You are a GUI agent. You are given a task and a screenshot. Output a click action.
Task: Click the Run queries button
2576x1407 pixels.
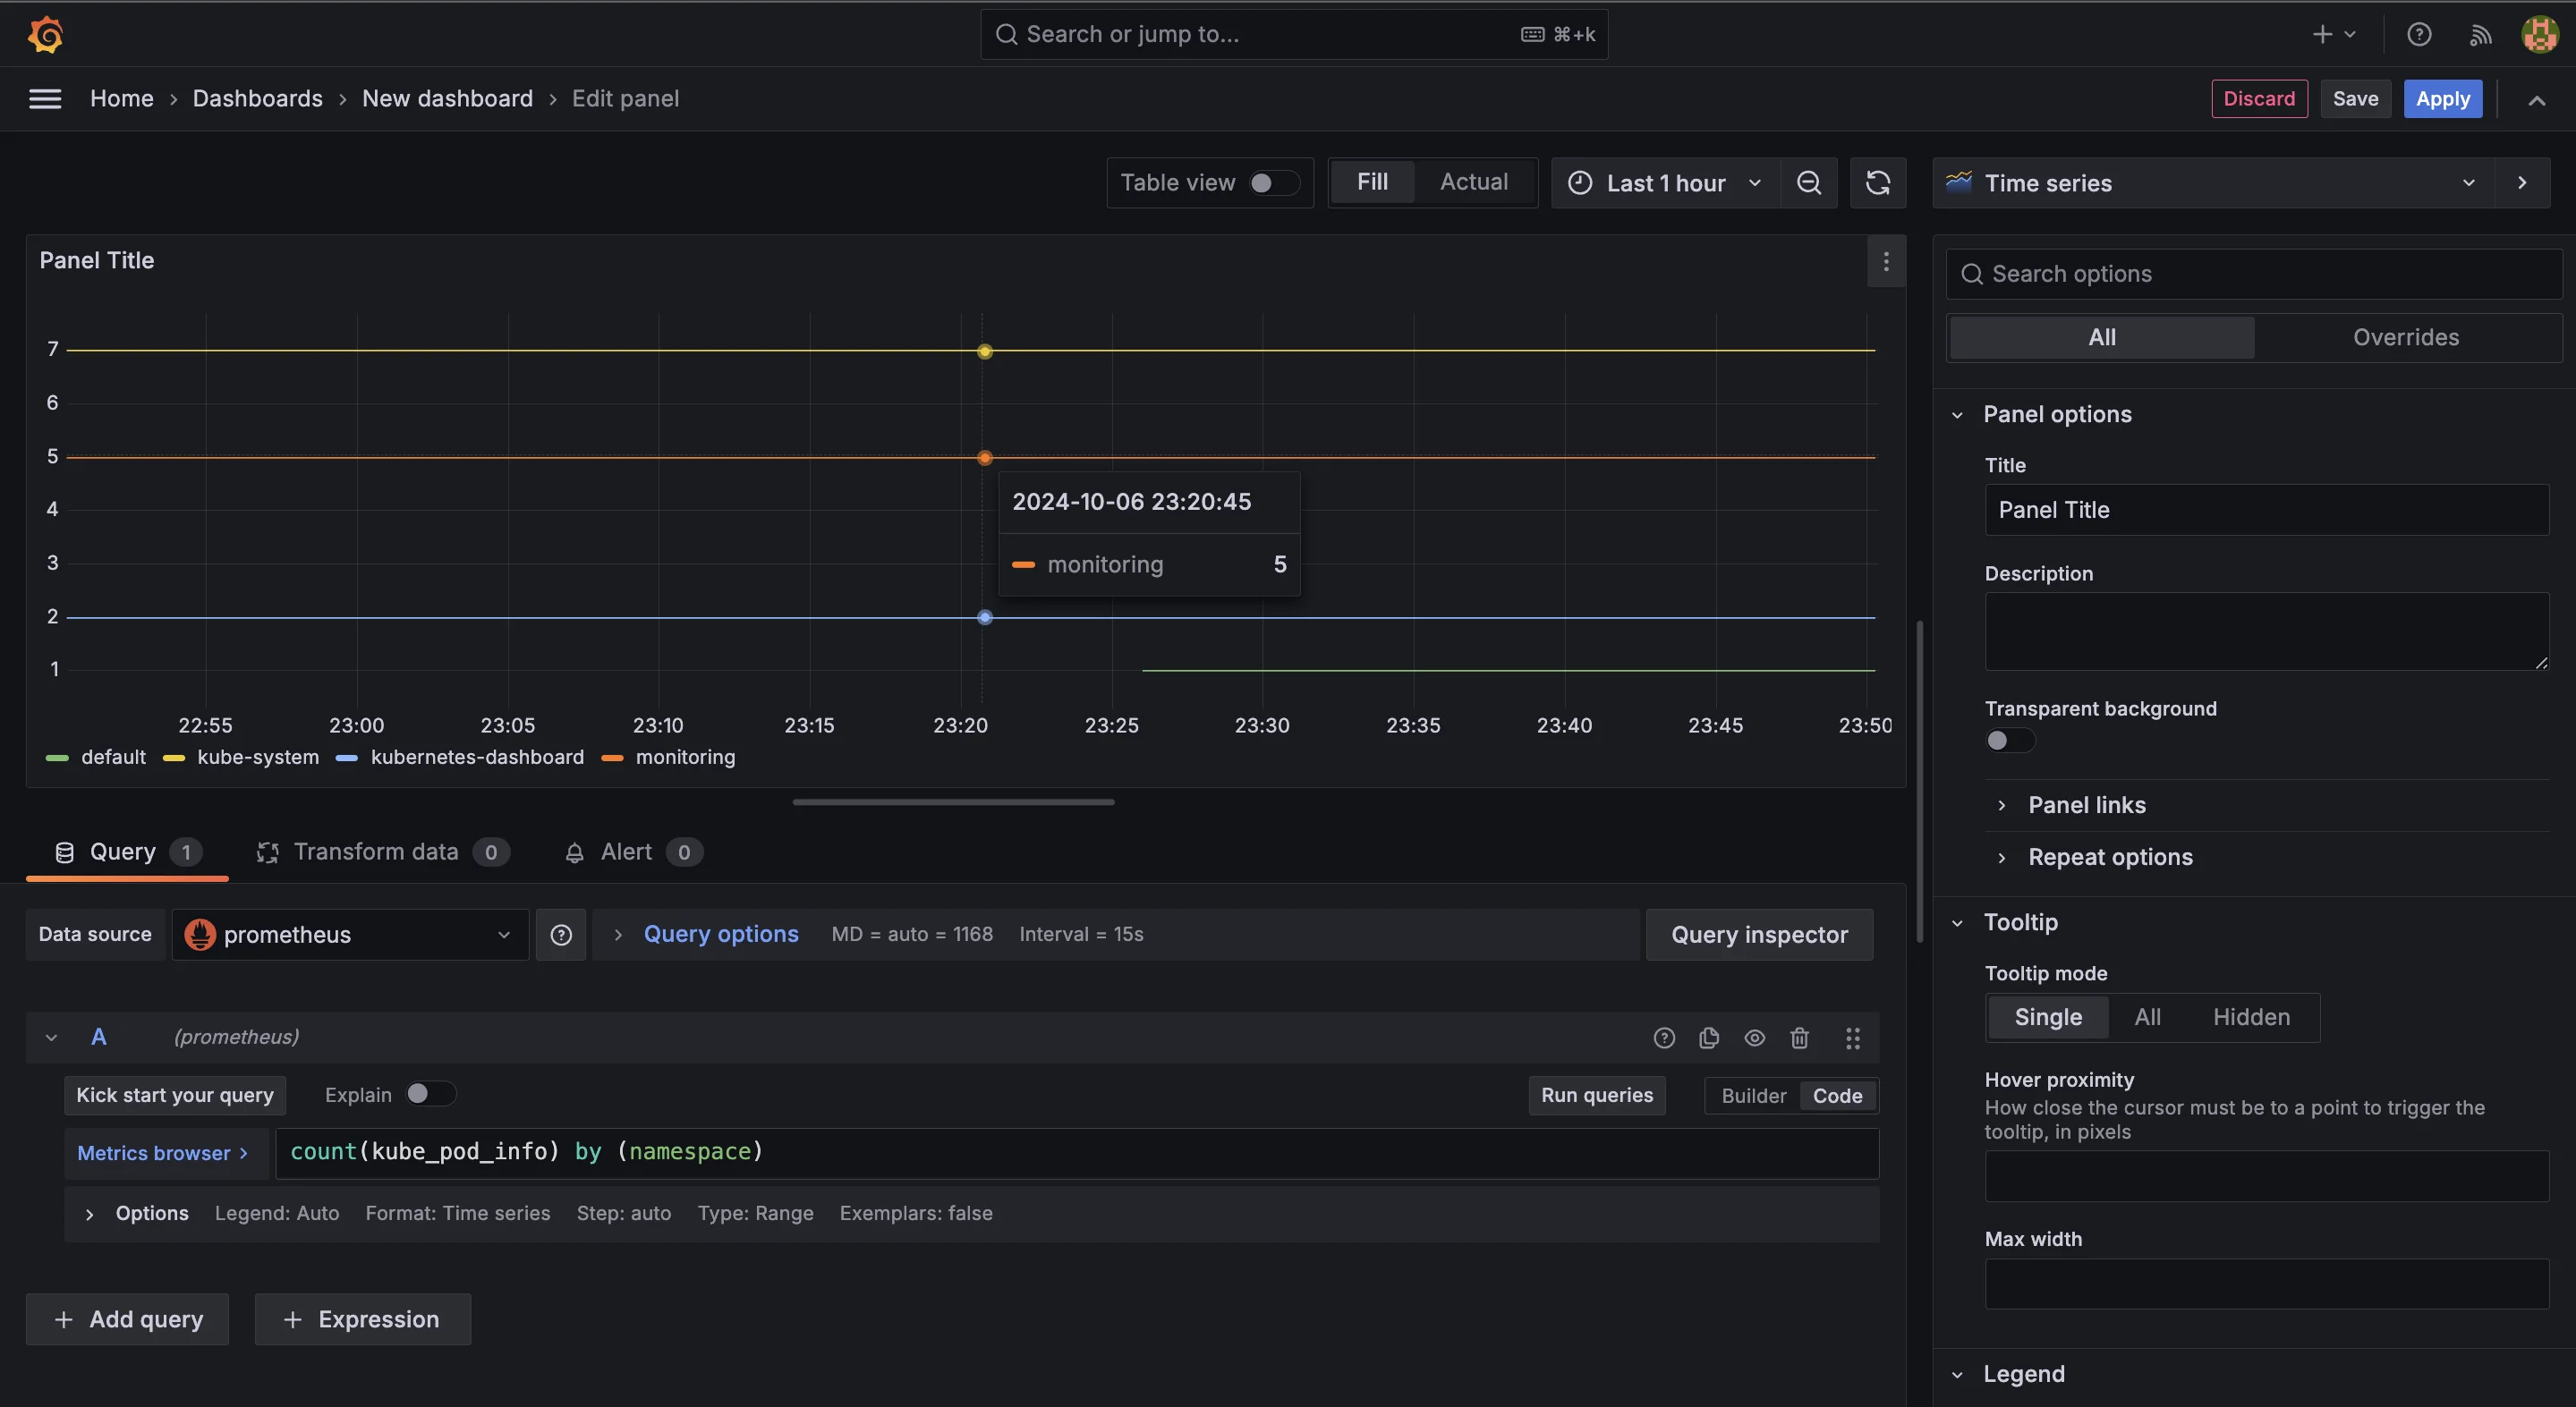tap(1597, 1093)
